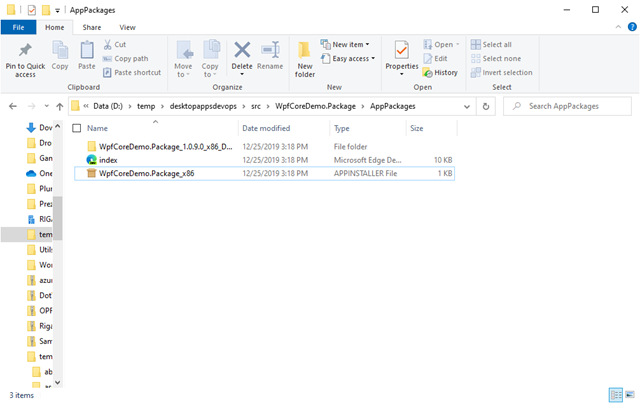This screenshot has height=403, width=640.
Task: Sort by Date modified column
Action: click(266, 128)
